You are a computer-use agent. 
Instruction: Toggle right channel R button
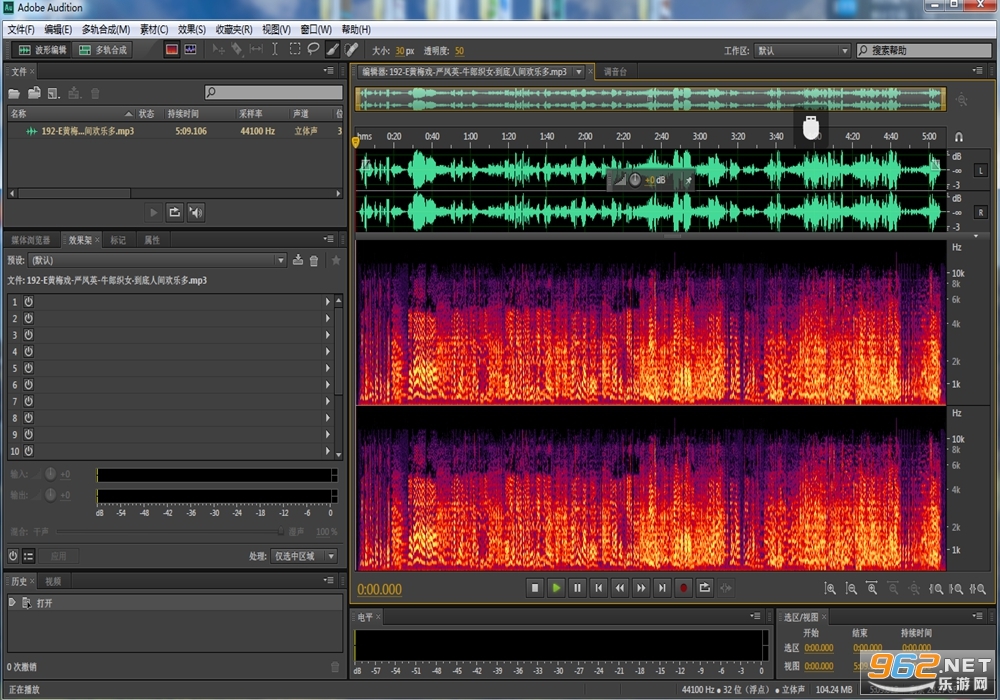pos(980,212)
